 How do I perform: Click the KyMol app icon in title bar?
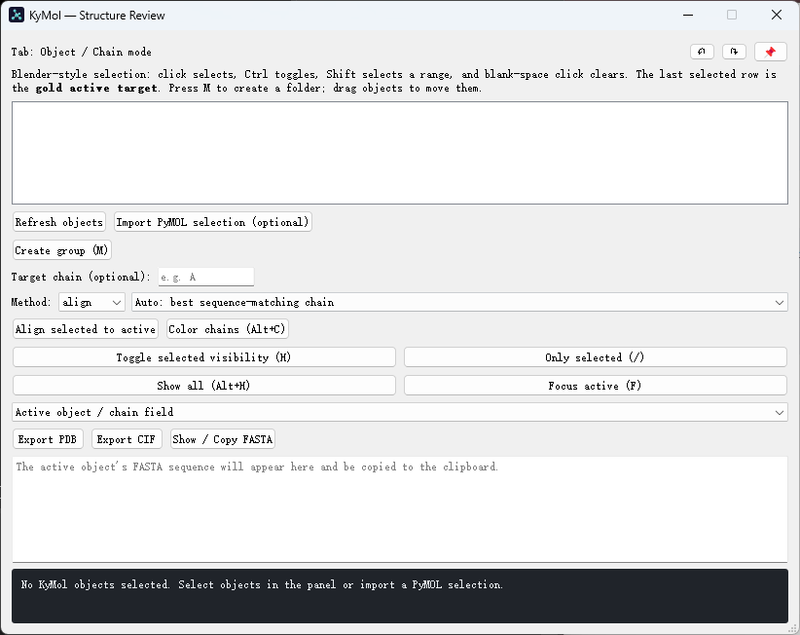(x=16, y=15)
